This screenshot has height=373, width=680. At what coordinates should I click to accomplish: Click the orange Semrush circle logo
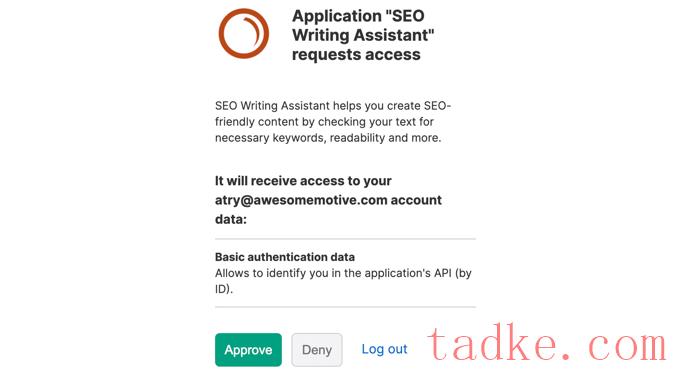244,34
